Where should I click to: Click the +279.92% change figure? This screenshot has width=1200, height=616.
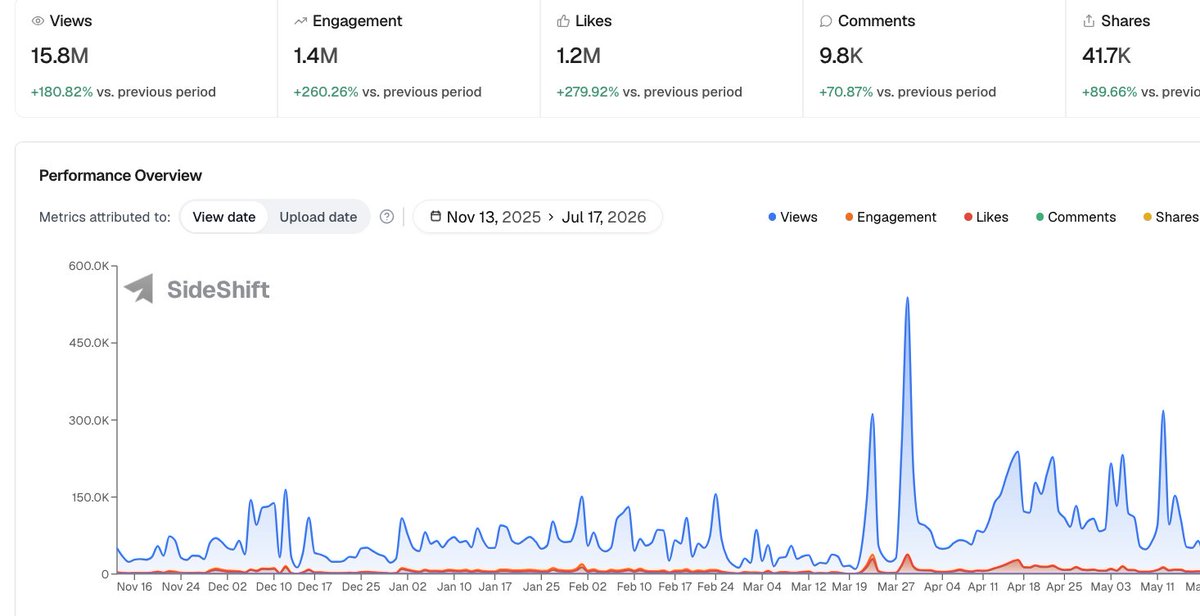click(588, 92)
